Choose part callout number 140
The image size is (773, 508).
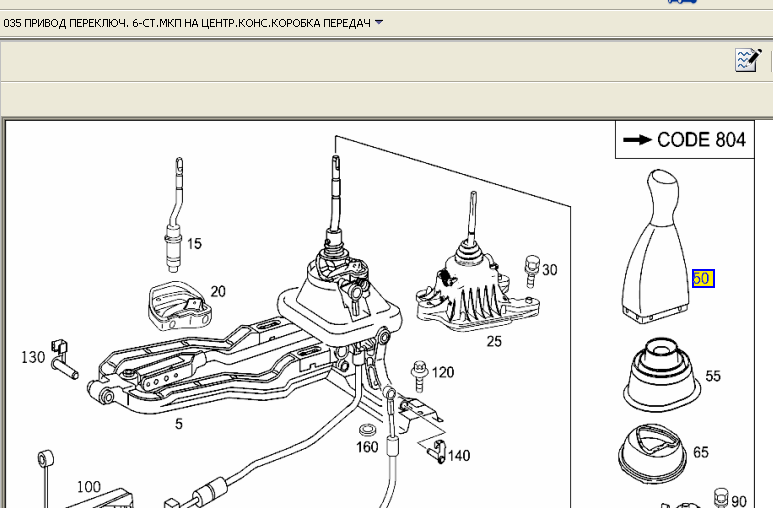click(458, 456)
